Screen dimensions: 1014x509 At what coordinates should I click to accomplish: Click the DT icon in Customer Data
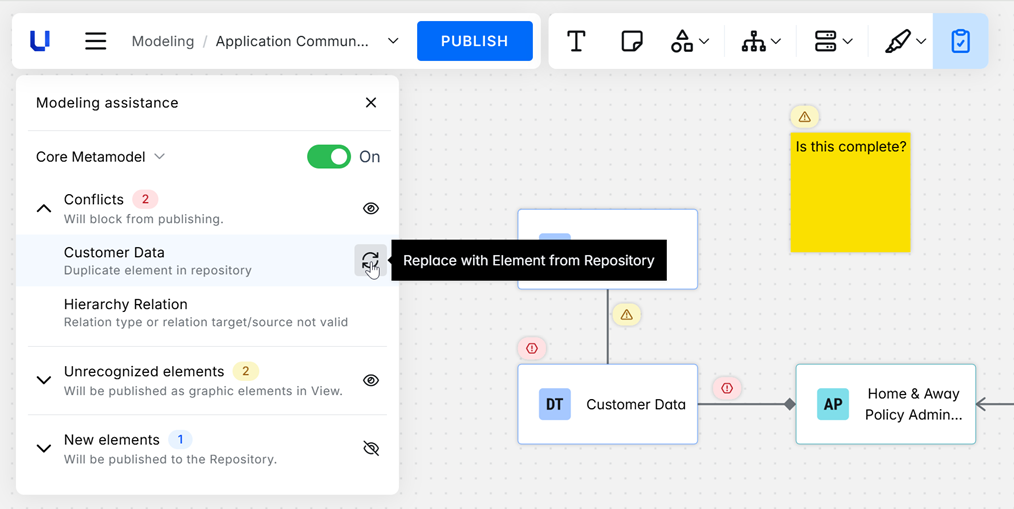coord(555,404)
